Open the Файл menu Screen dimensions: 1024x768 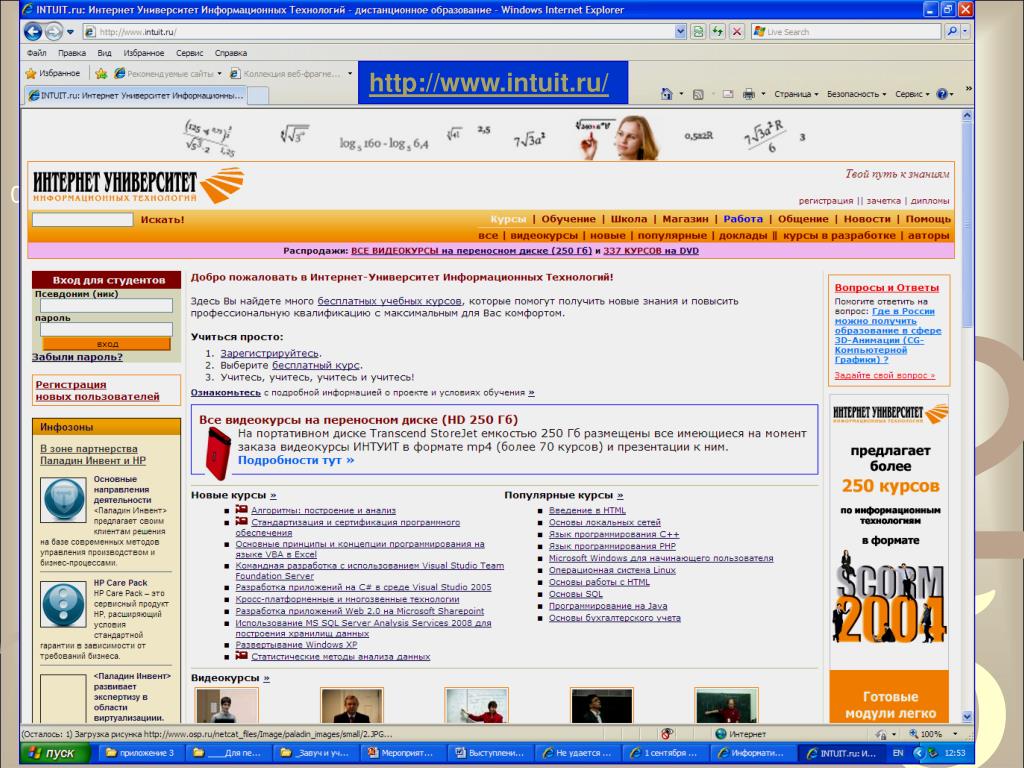37,53
